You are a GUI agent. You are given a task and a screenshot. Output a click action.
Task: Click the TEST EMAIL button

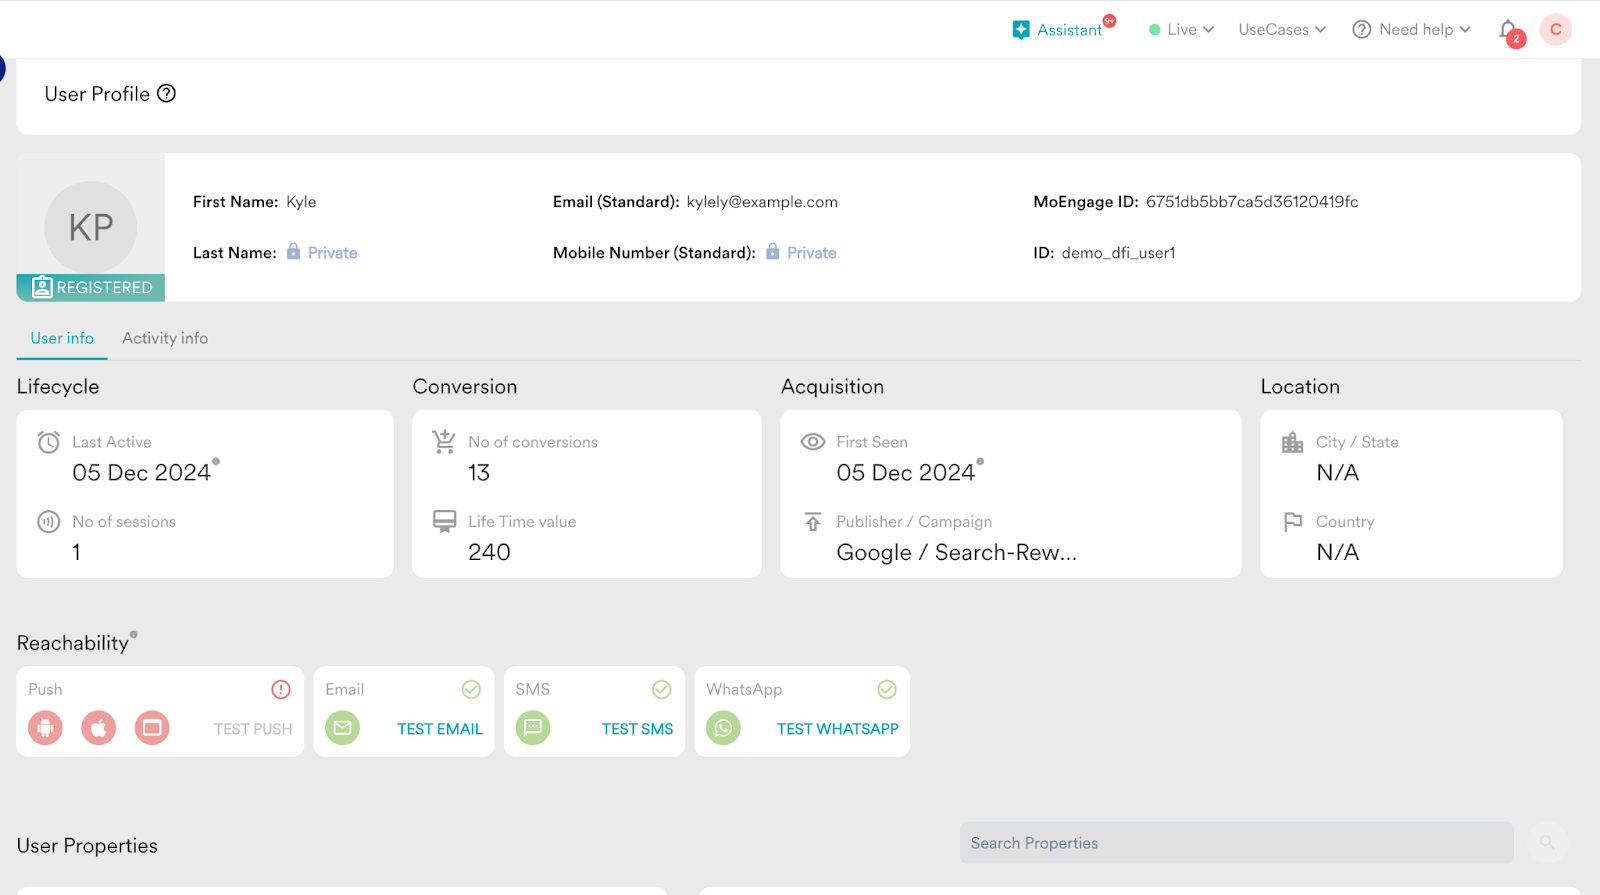440,729
